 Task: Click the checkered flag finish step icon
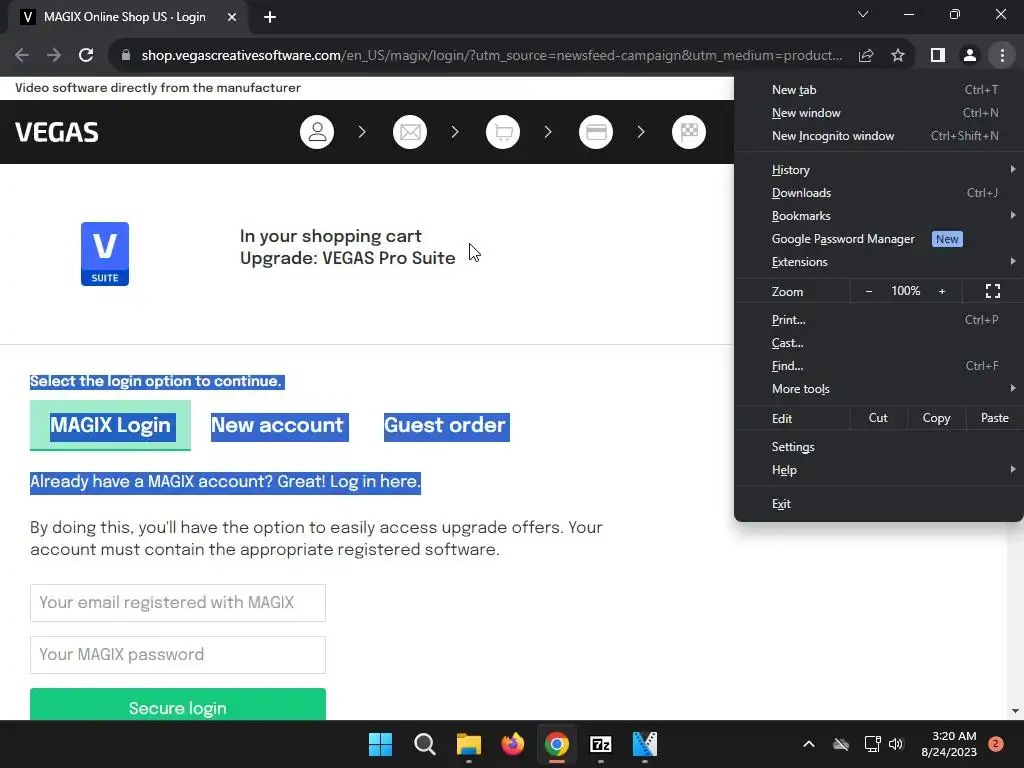[x=689, y=132]
